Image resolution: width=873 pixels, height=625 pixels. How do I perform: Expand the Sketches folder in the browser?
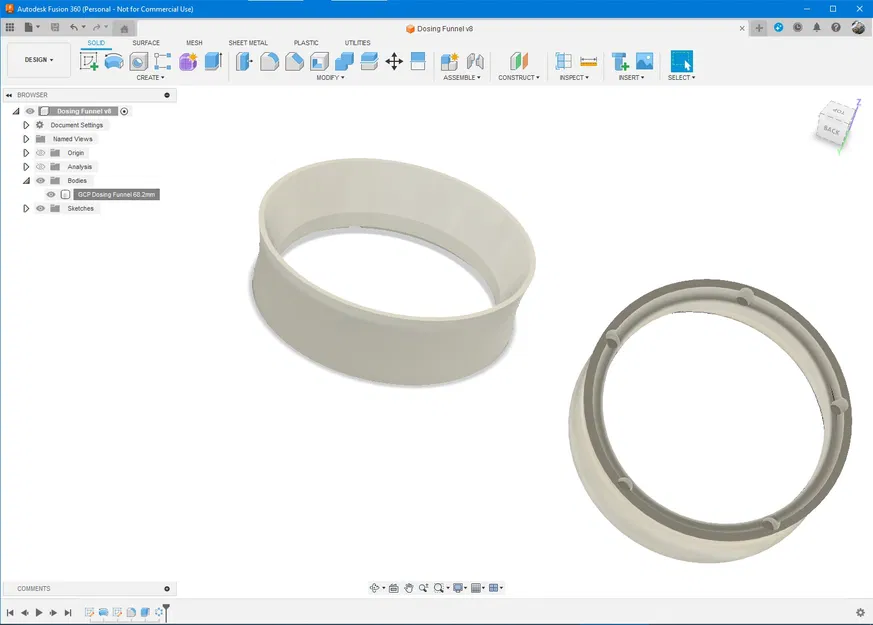tap(26, 207)
